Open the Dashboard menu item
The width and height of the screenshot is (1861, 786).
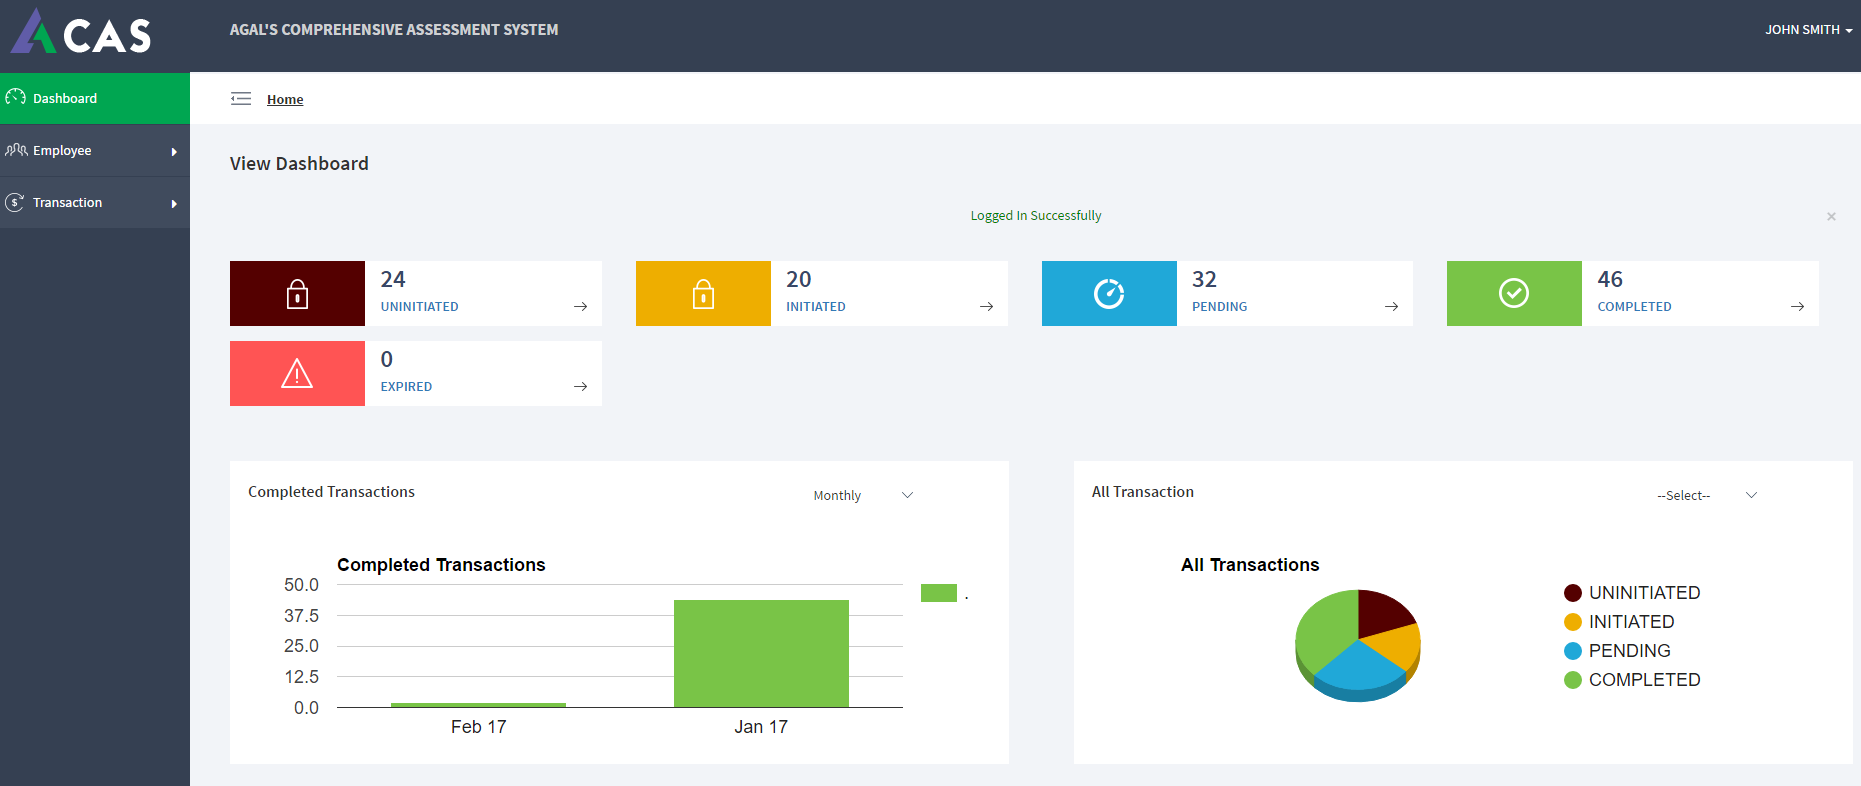(x=95, y=98)
